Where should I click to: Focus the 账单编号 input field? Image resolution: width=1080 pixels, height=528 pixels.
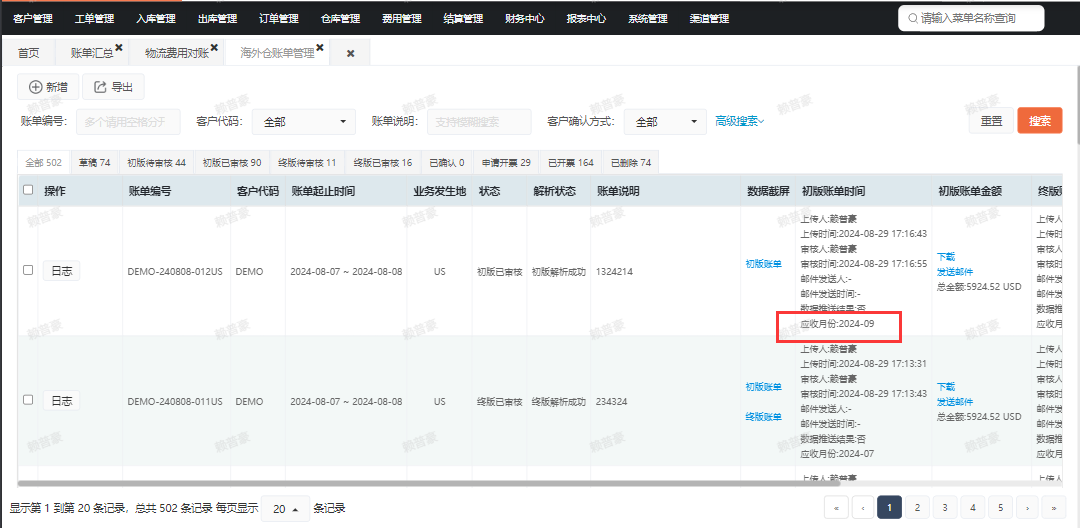tap(128, 122)
